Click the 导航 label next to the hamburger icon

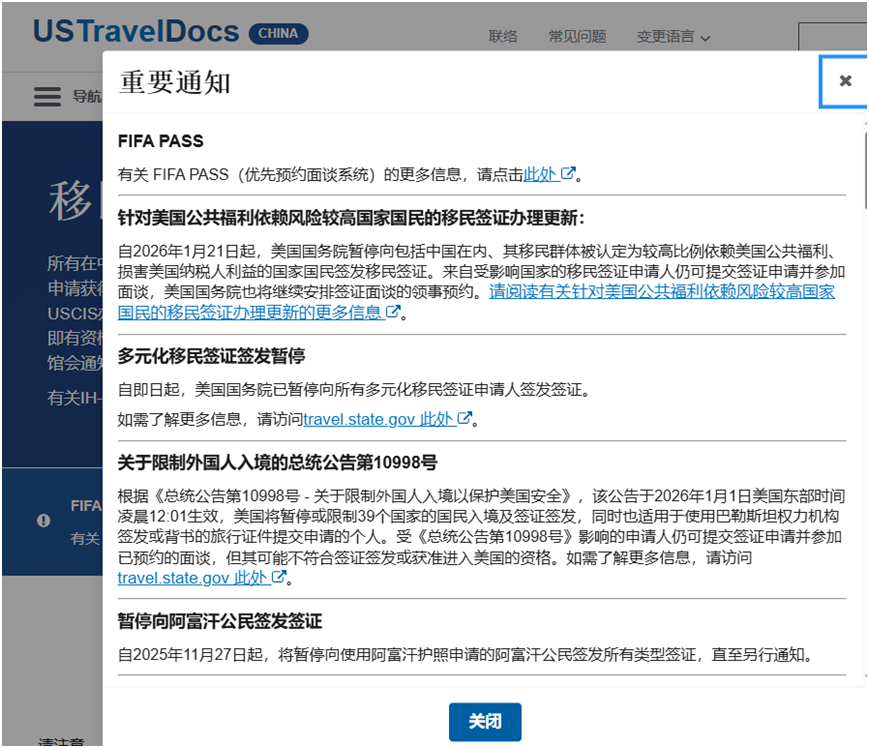click(85, 97)
